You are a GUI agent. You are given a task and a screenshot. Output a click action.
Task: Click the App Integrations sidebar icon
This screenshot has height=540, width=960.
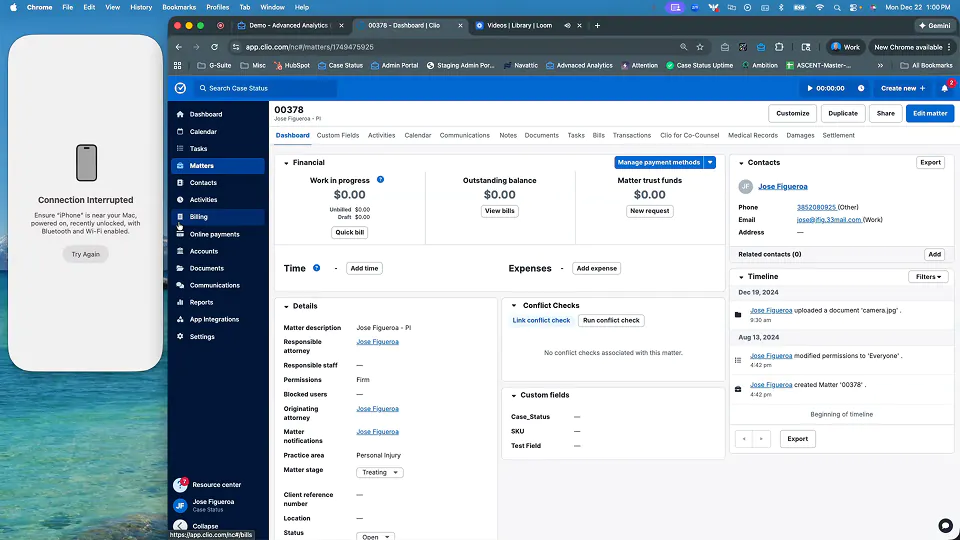(180, 319)
